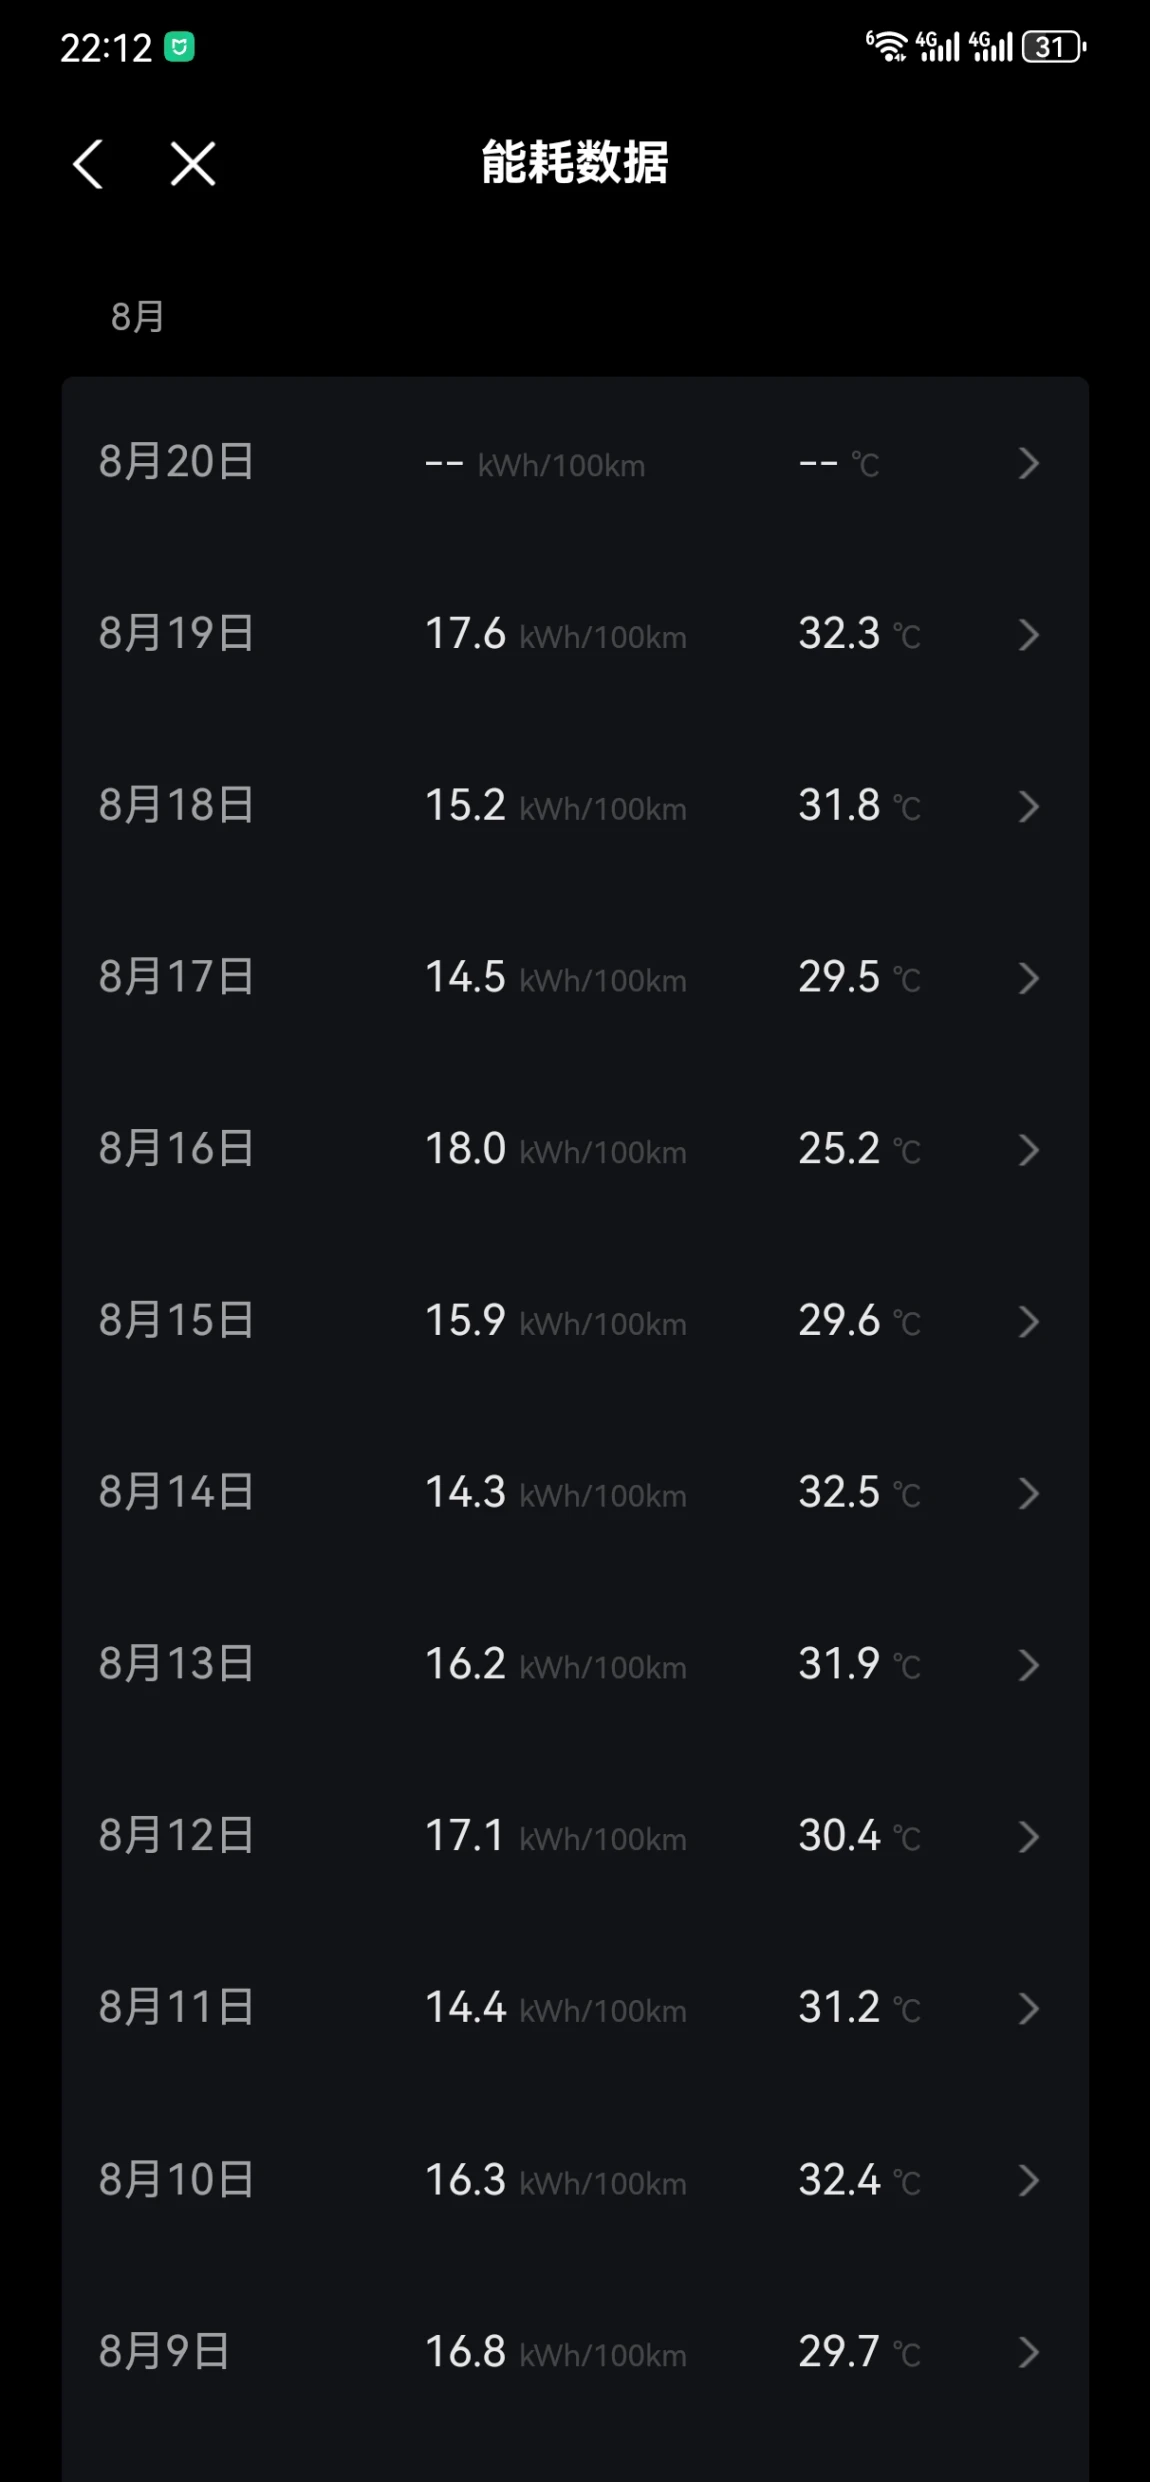Viewport: 1150px width, 2482px height.
Task: Select the 8月13日 energy record
Action: (575, 1665)
